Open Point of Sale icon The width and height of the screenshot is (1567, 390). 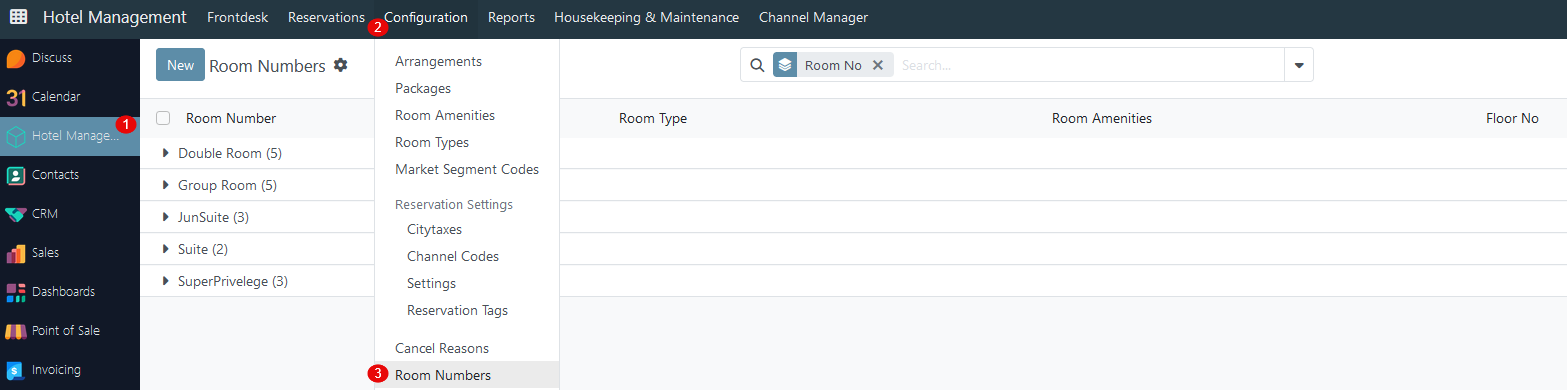click(x=16, y=331)
